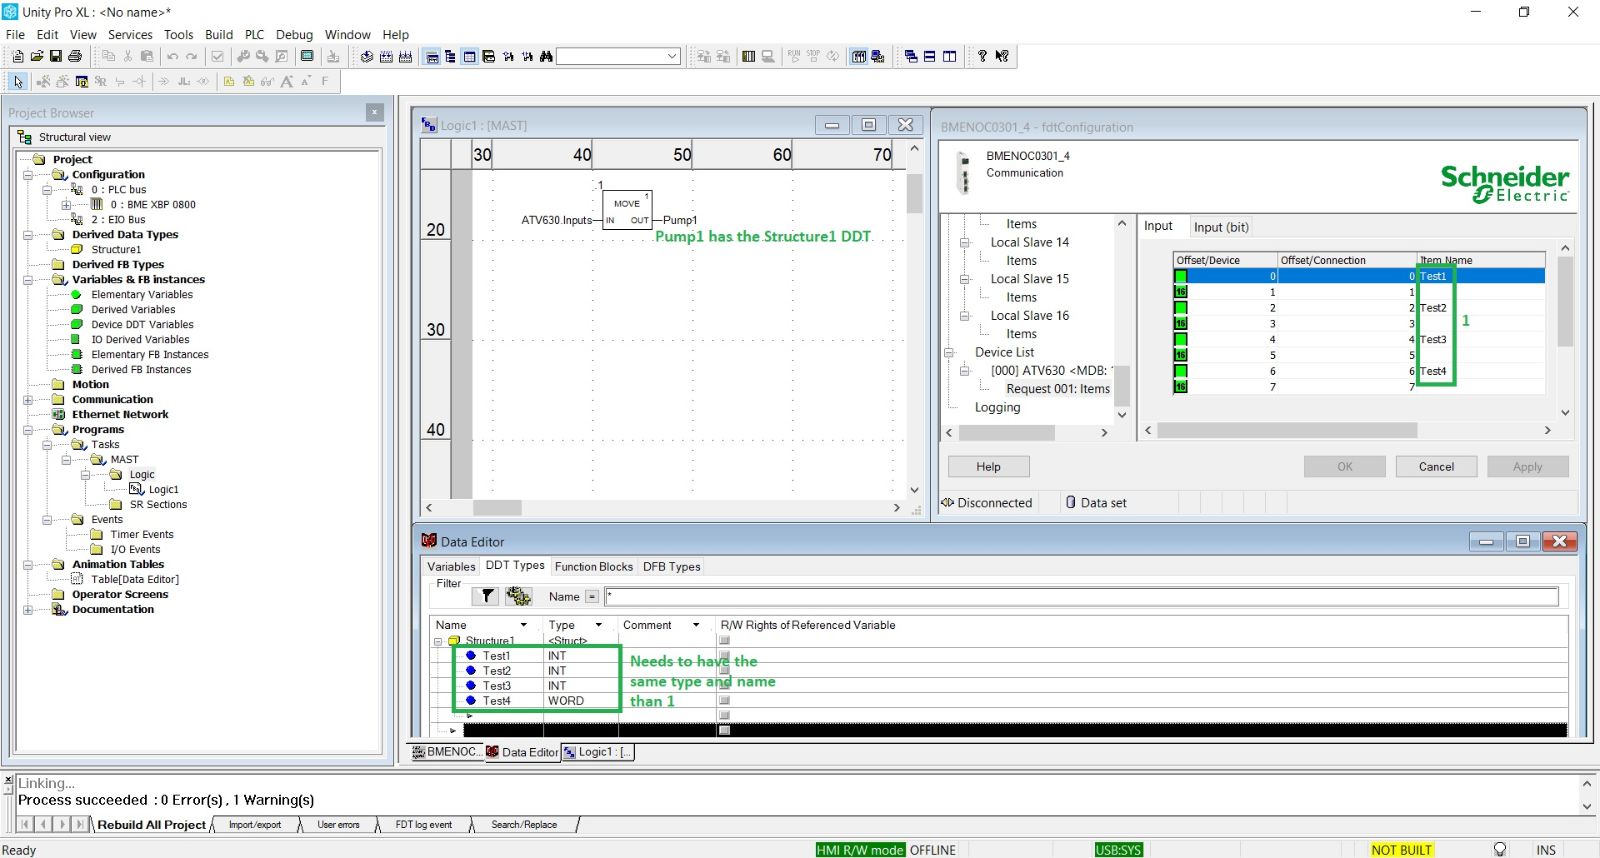Click the PLC rack configuration icon
The height and width of the screenshot is (858, 1600).
point(748,57)
